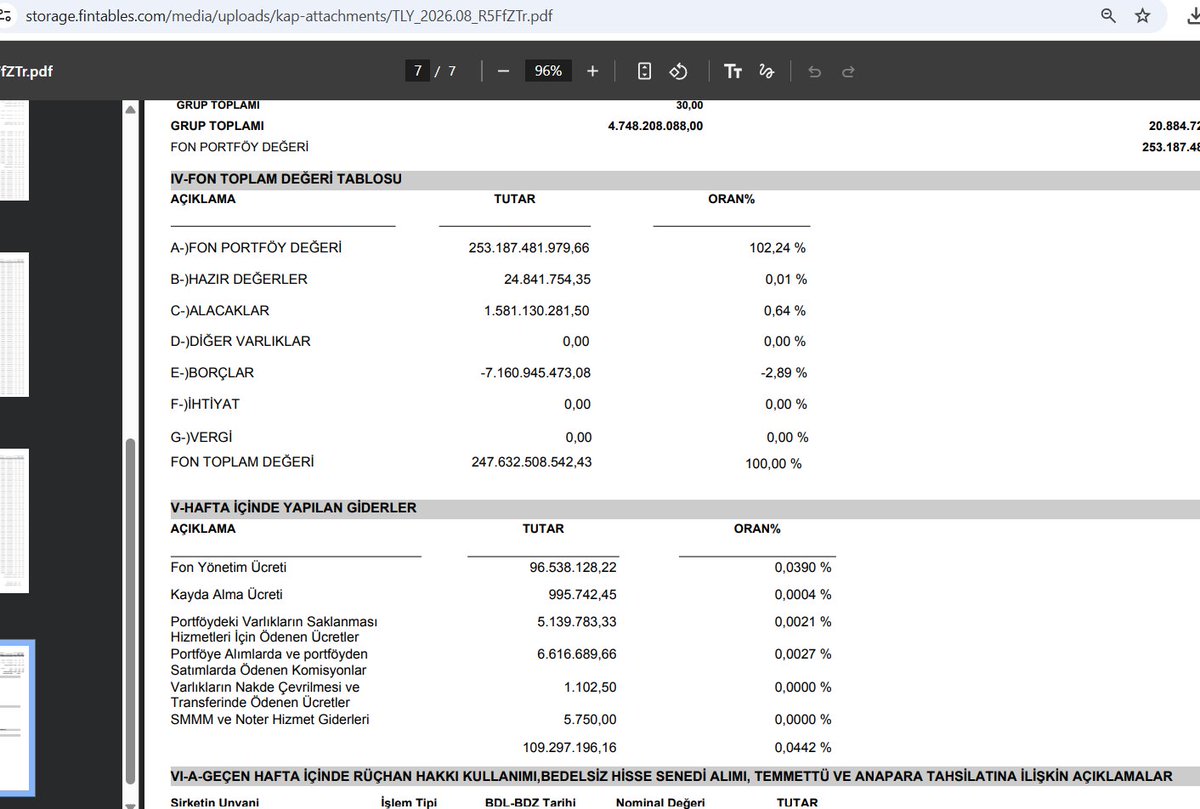Click the amount '1.581.130.281,50'
1200x809 pixels.
[537, 310]
